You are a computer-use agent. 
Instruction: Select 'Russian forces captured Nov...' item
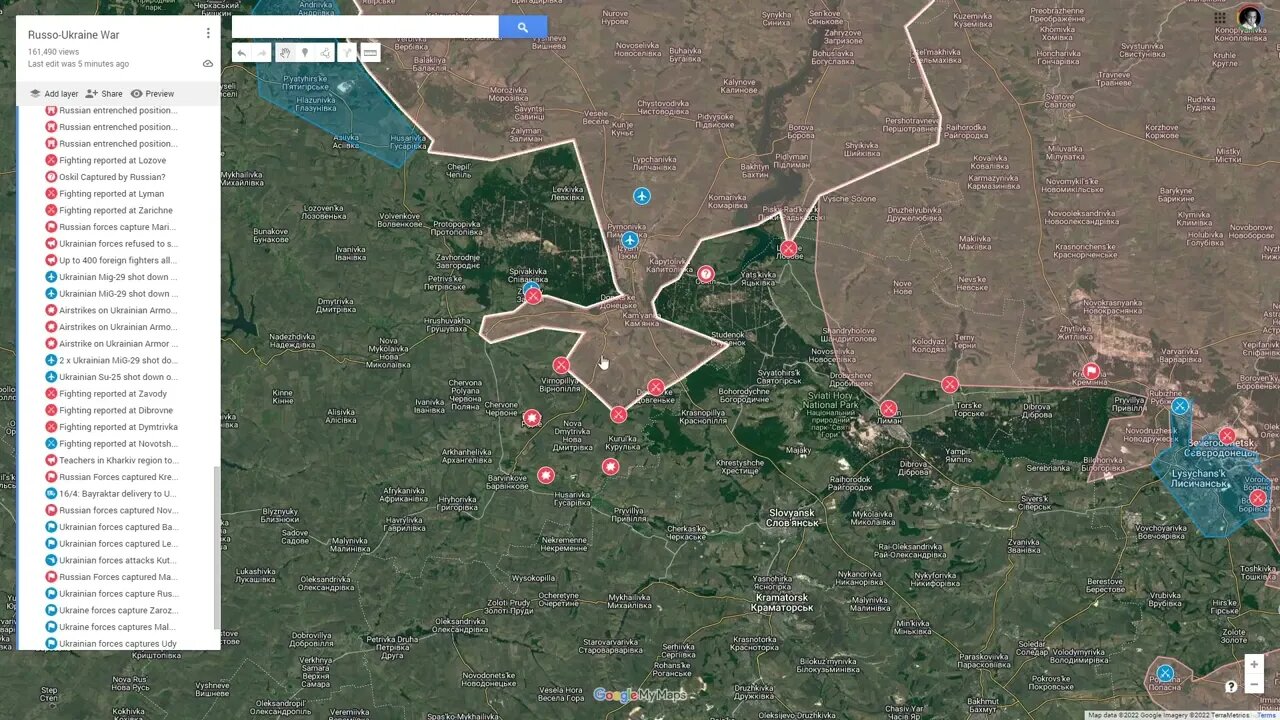point(112,510)
